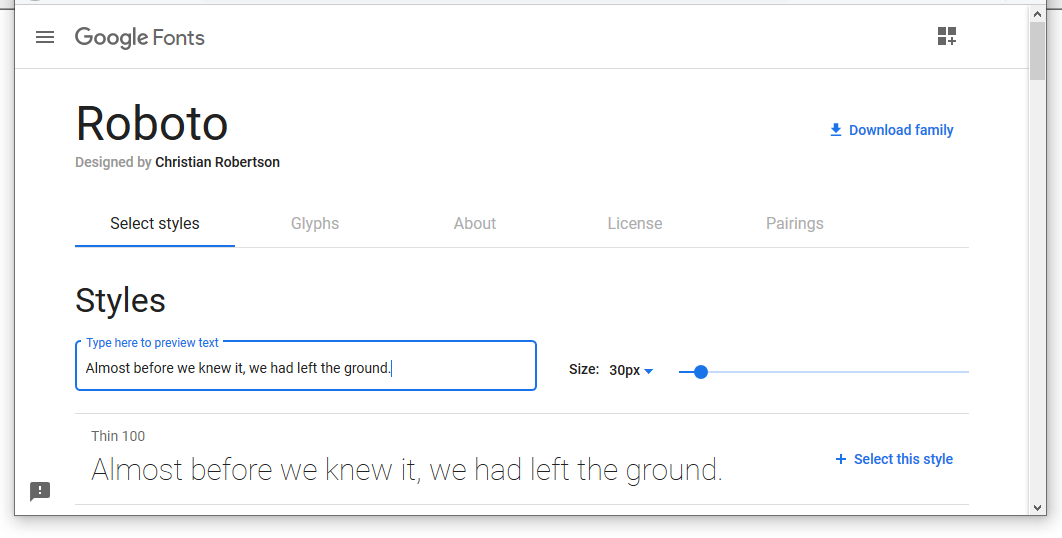
Task: Open the hamburger navigation menu
Action: click(x=45, y=38)
